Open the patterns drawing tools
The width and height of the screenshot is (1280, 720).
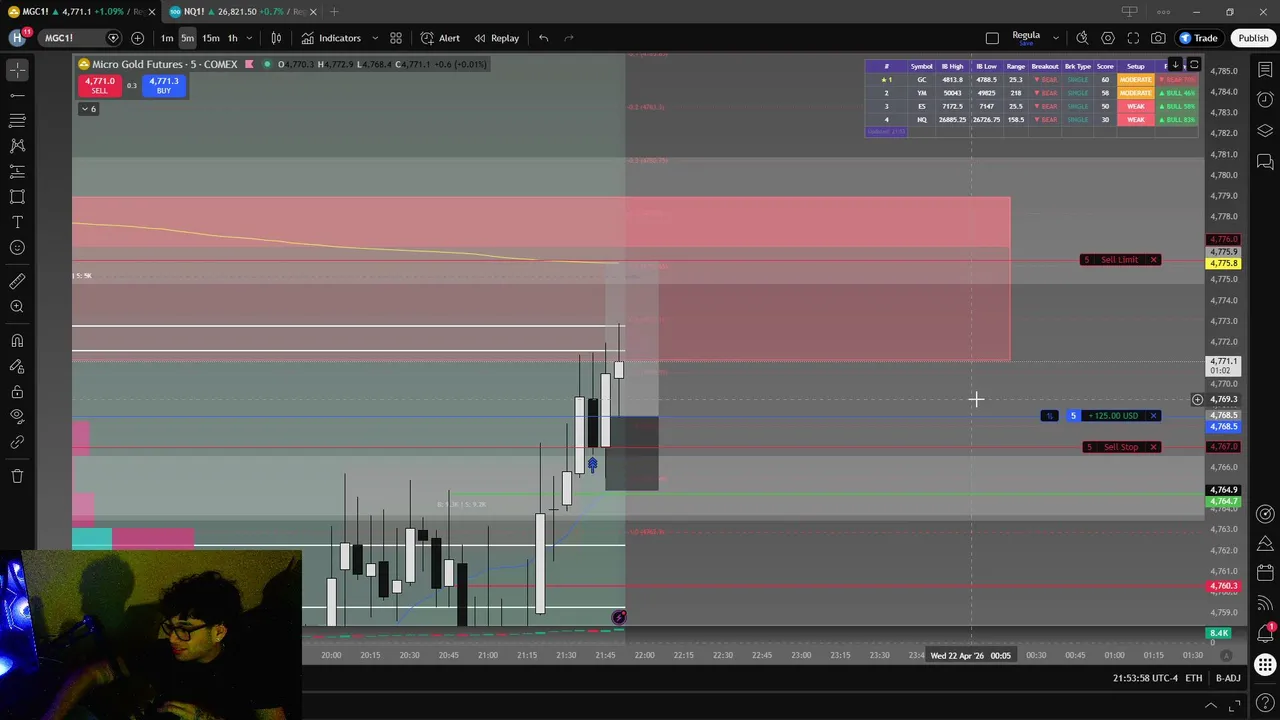(x=17, y=146)
